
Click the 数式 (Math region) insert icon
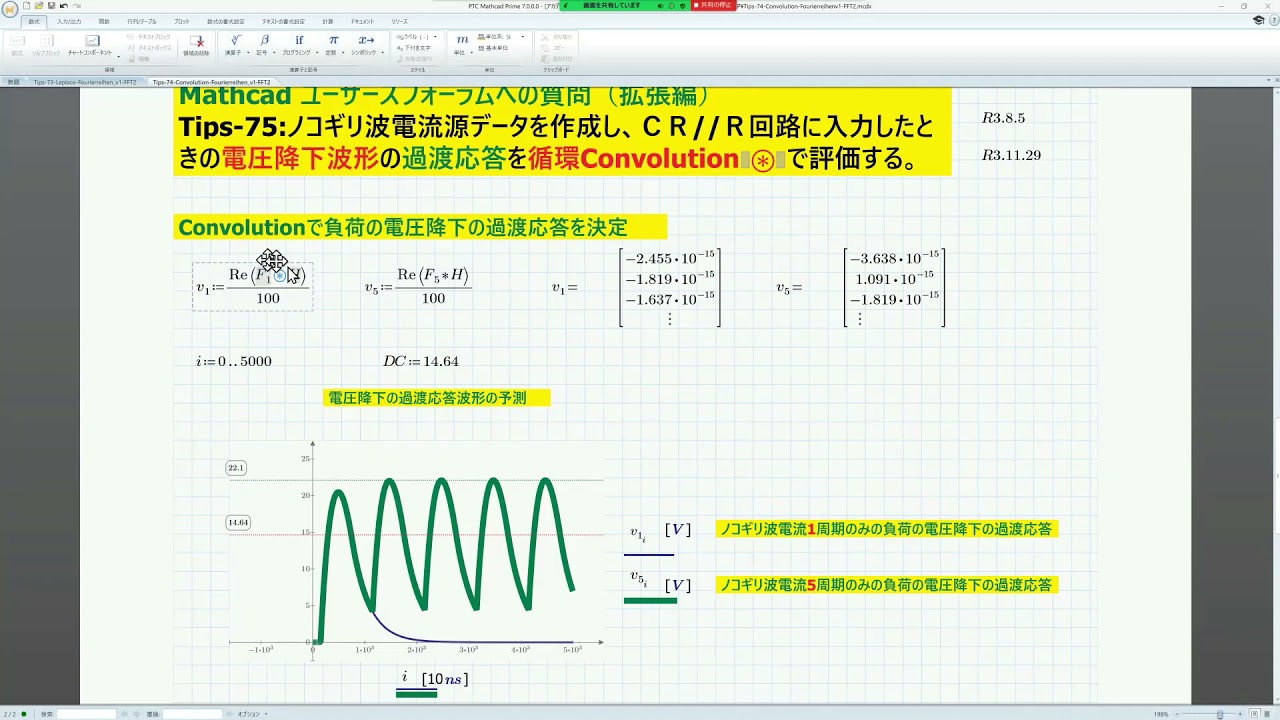(x=17, y=45)
